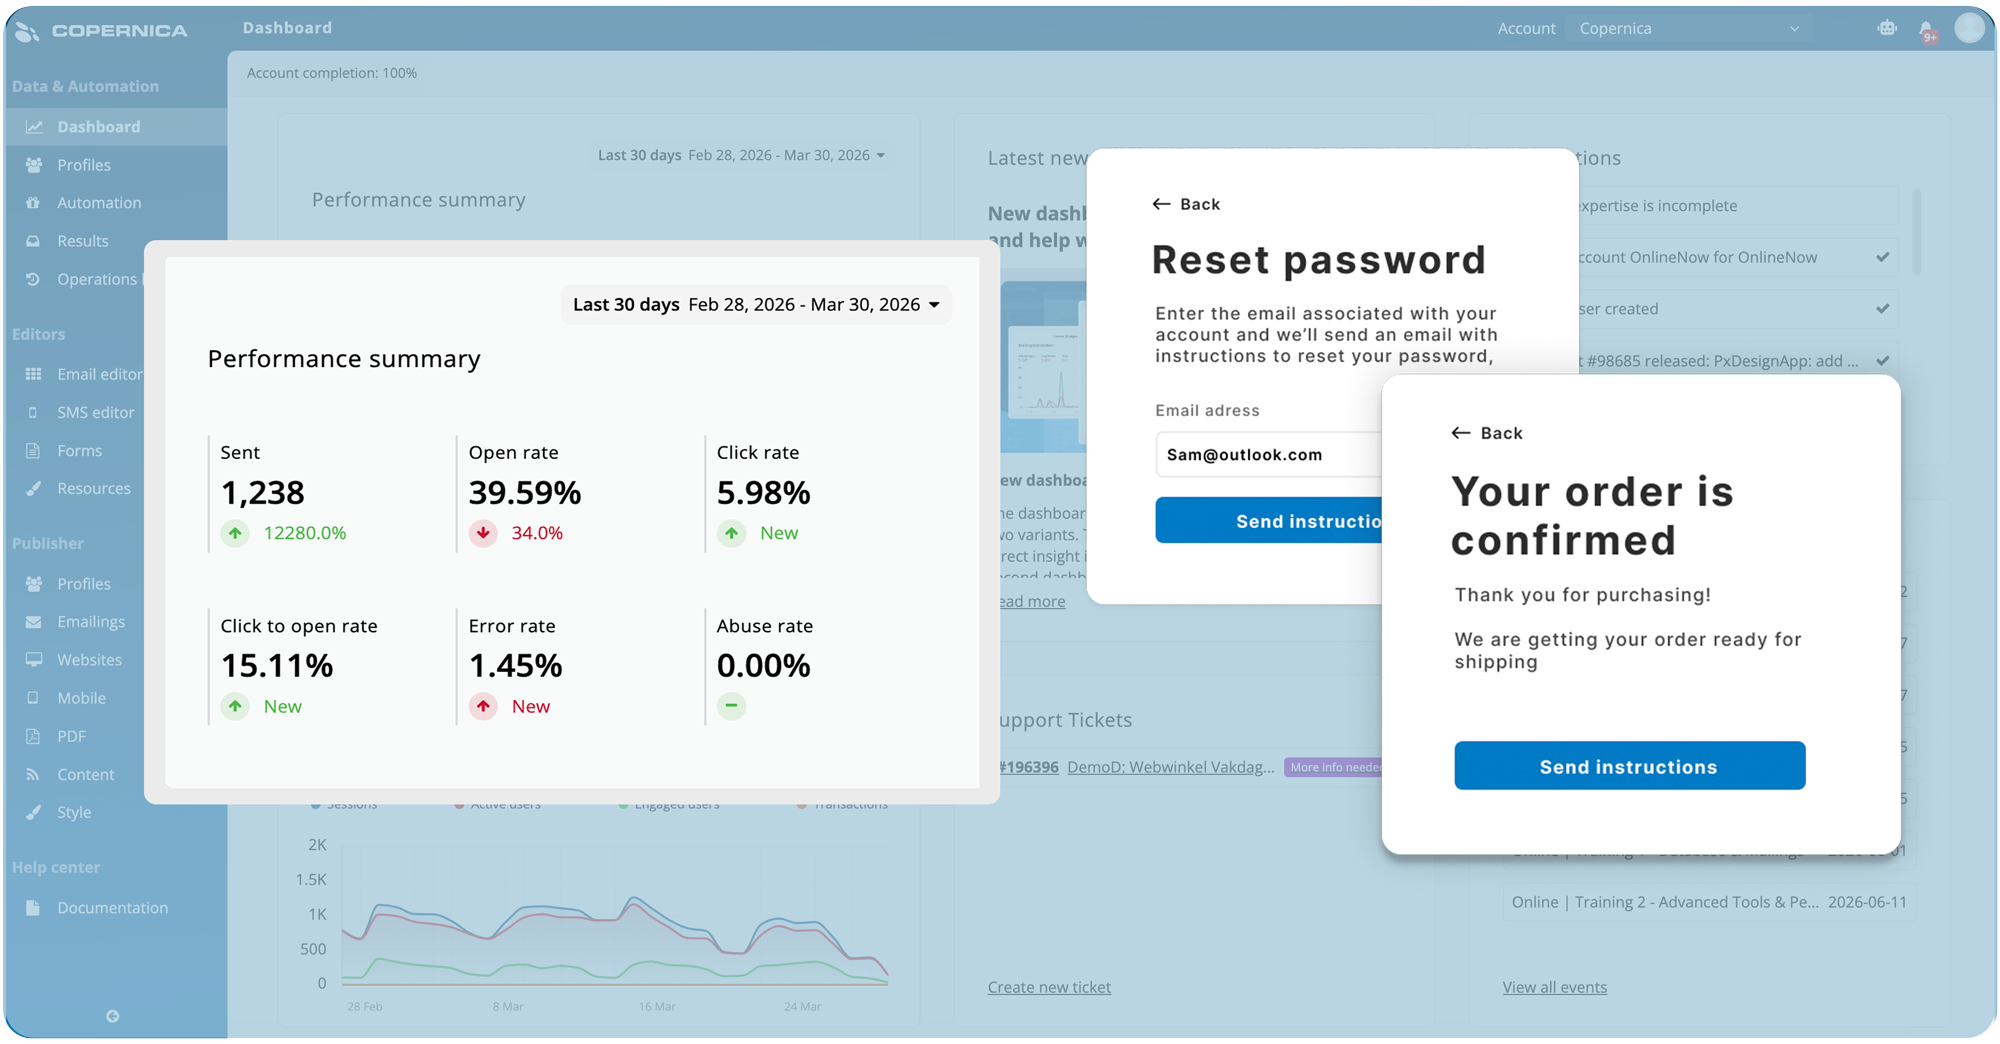Click Send instructions on order confirmation
This screenshot has height=1044, width=2000.
[x=1629, y=766]
